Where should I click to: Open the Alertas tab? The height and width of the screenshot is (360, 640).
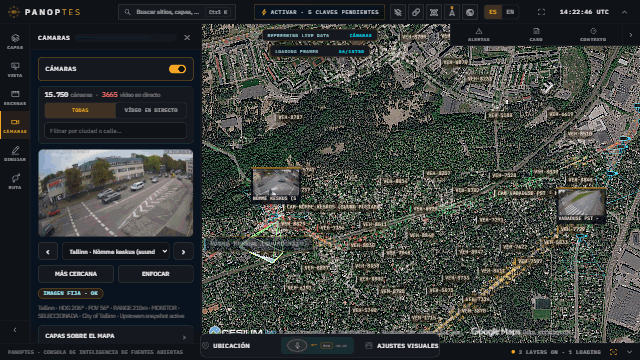point(478,35)
